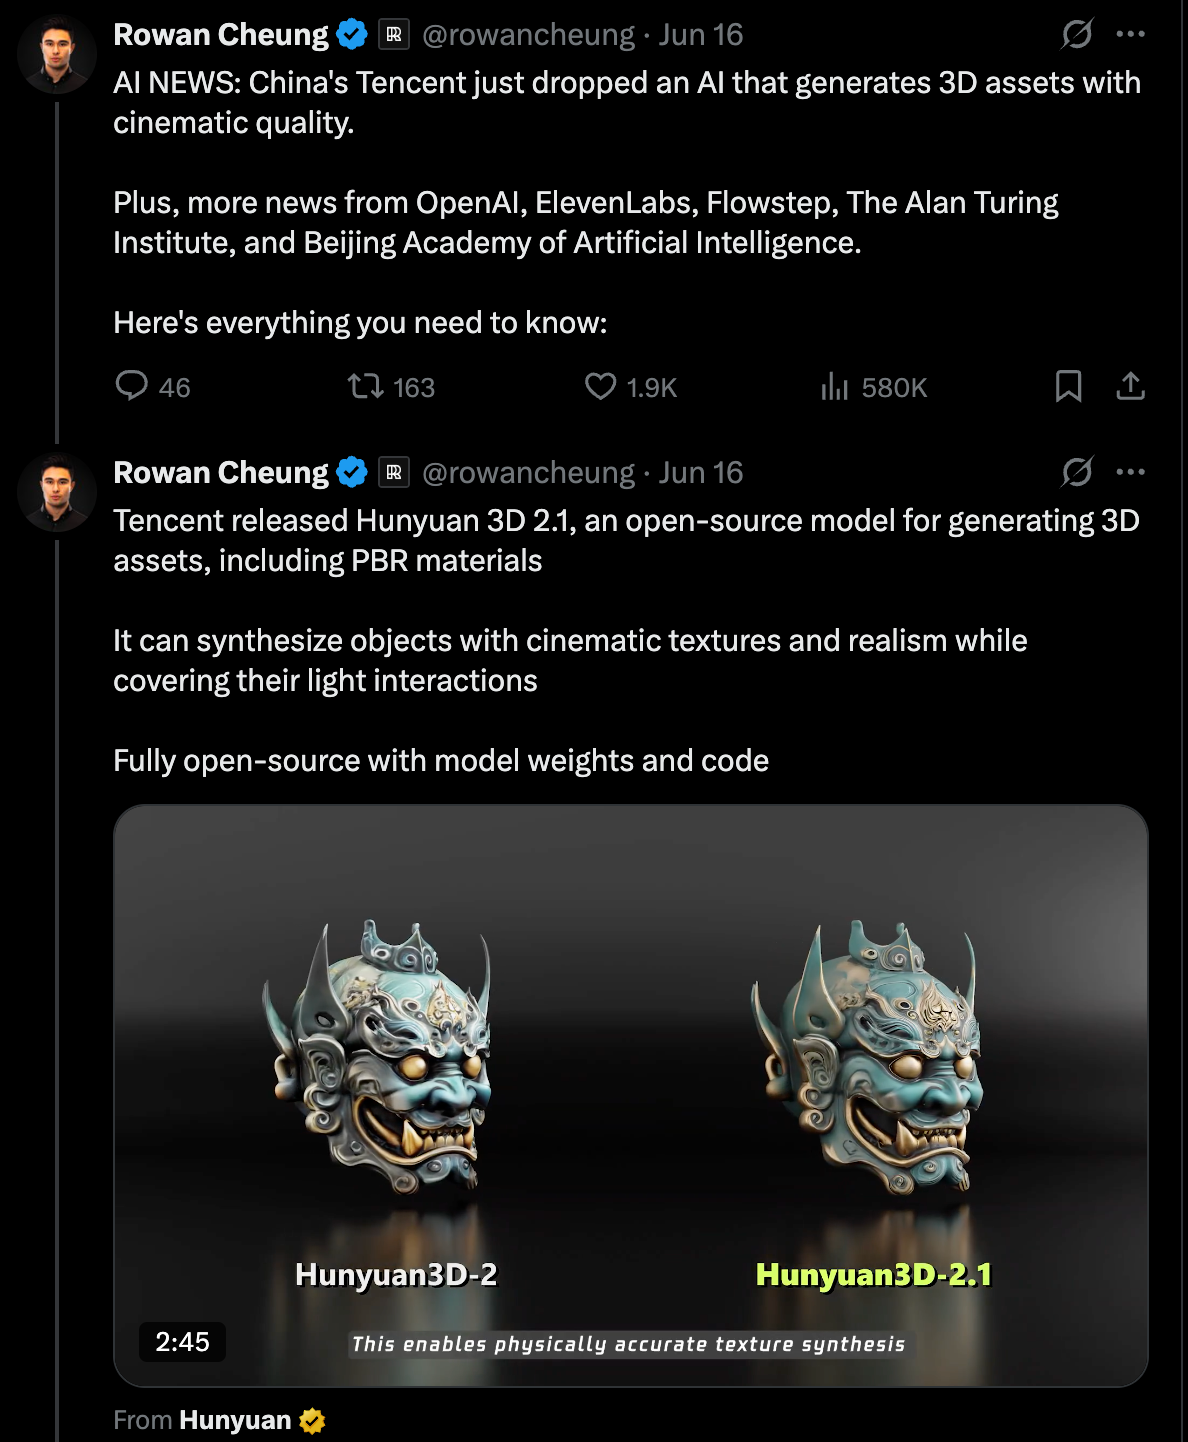
Task: Click affiliation badge next to first username
Action: [x=394, y=34]
